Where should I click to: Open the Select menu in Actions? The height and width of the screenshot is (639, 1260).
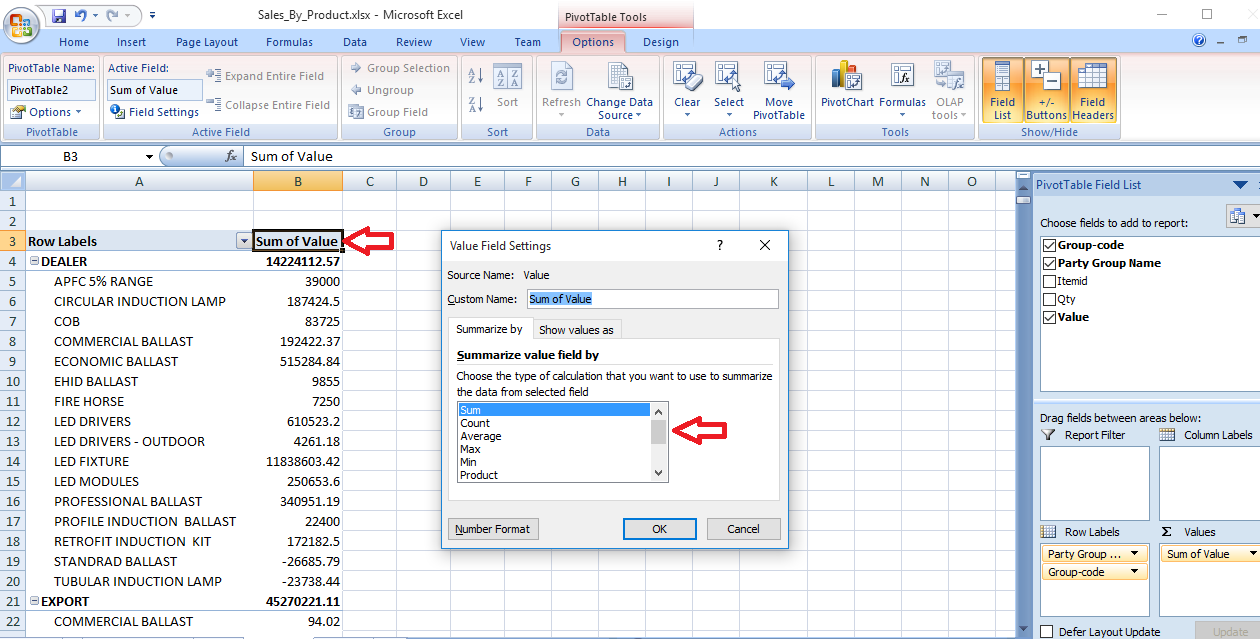coord(729,88)
